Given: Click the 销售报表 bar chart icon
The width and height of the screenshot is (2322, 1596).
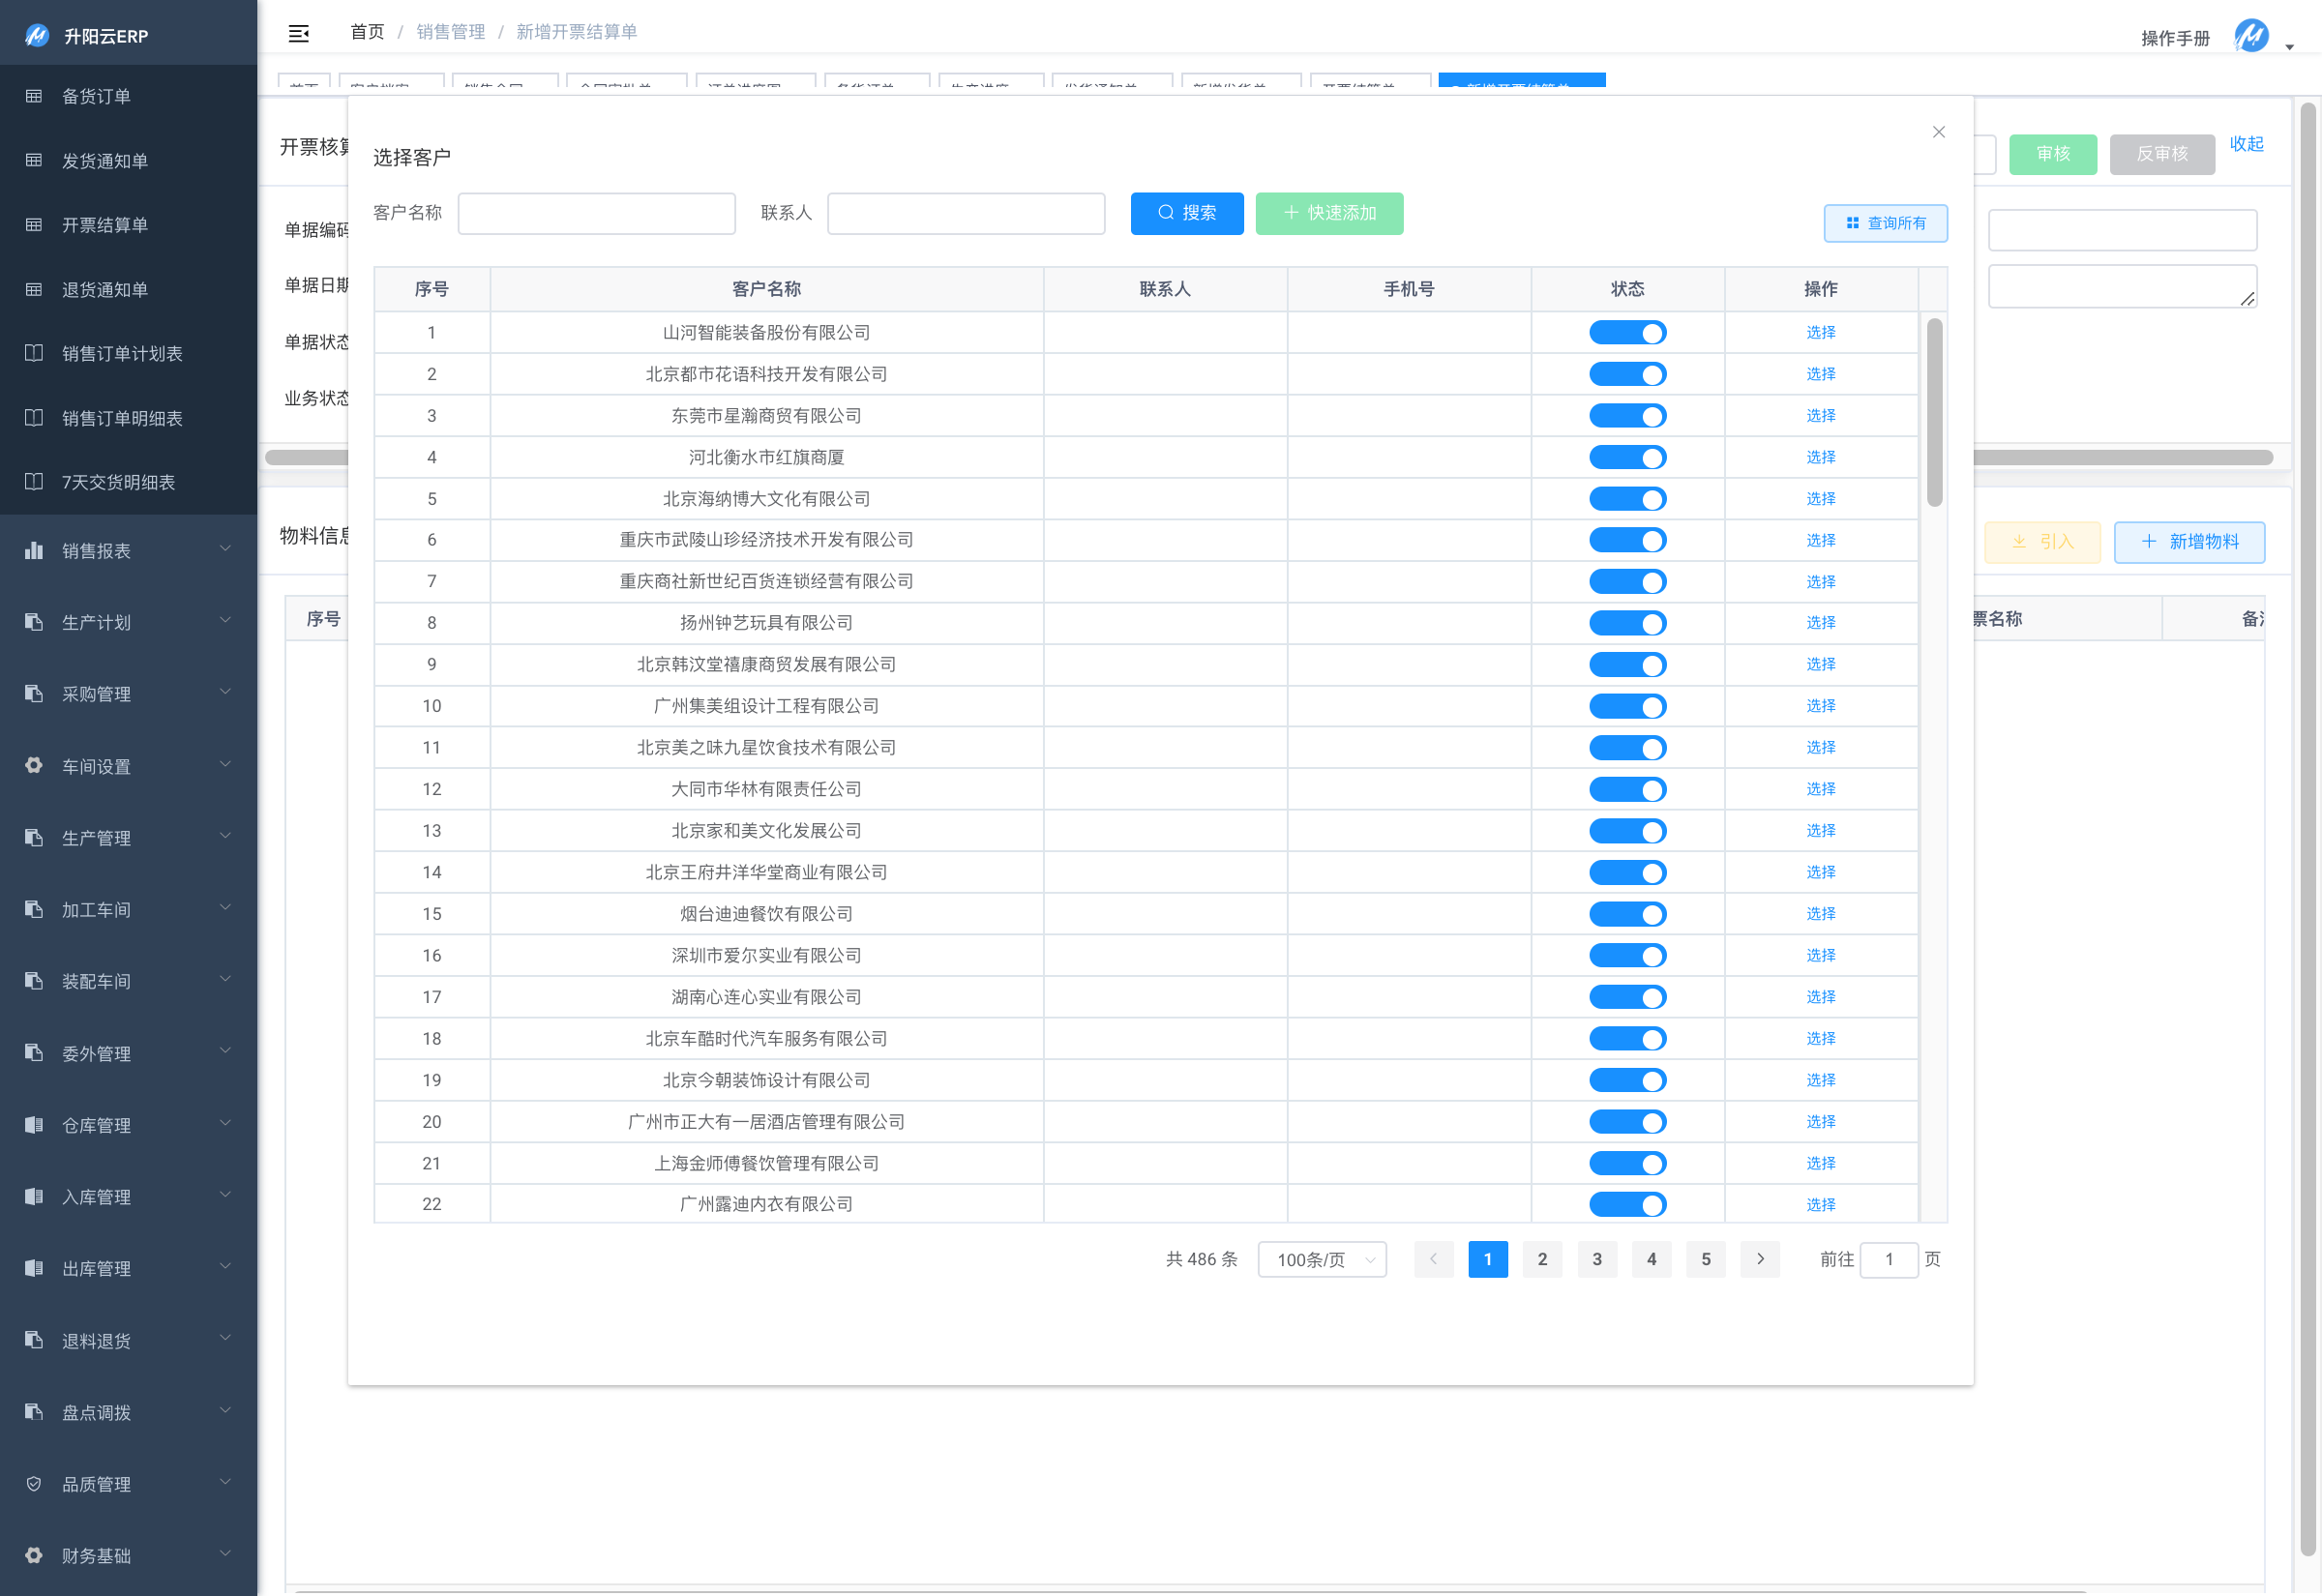Looking at the screenshot, I should (34, 550).
